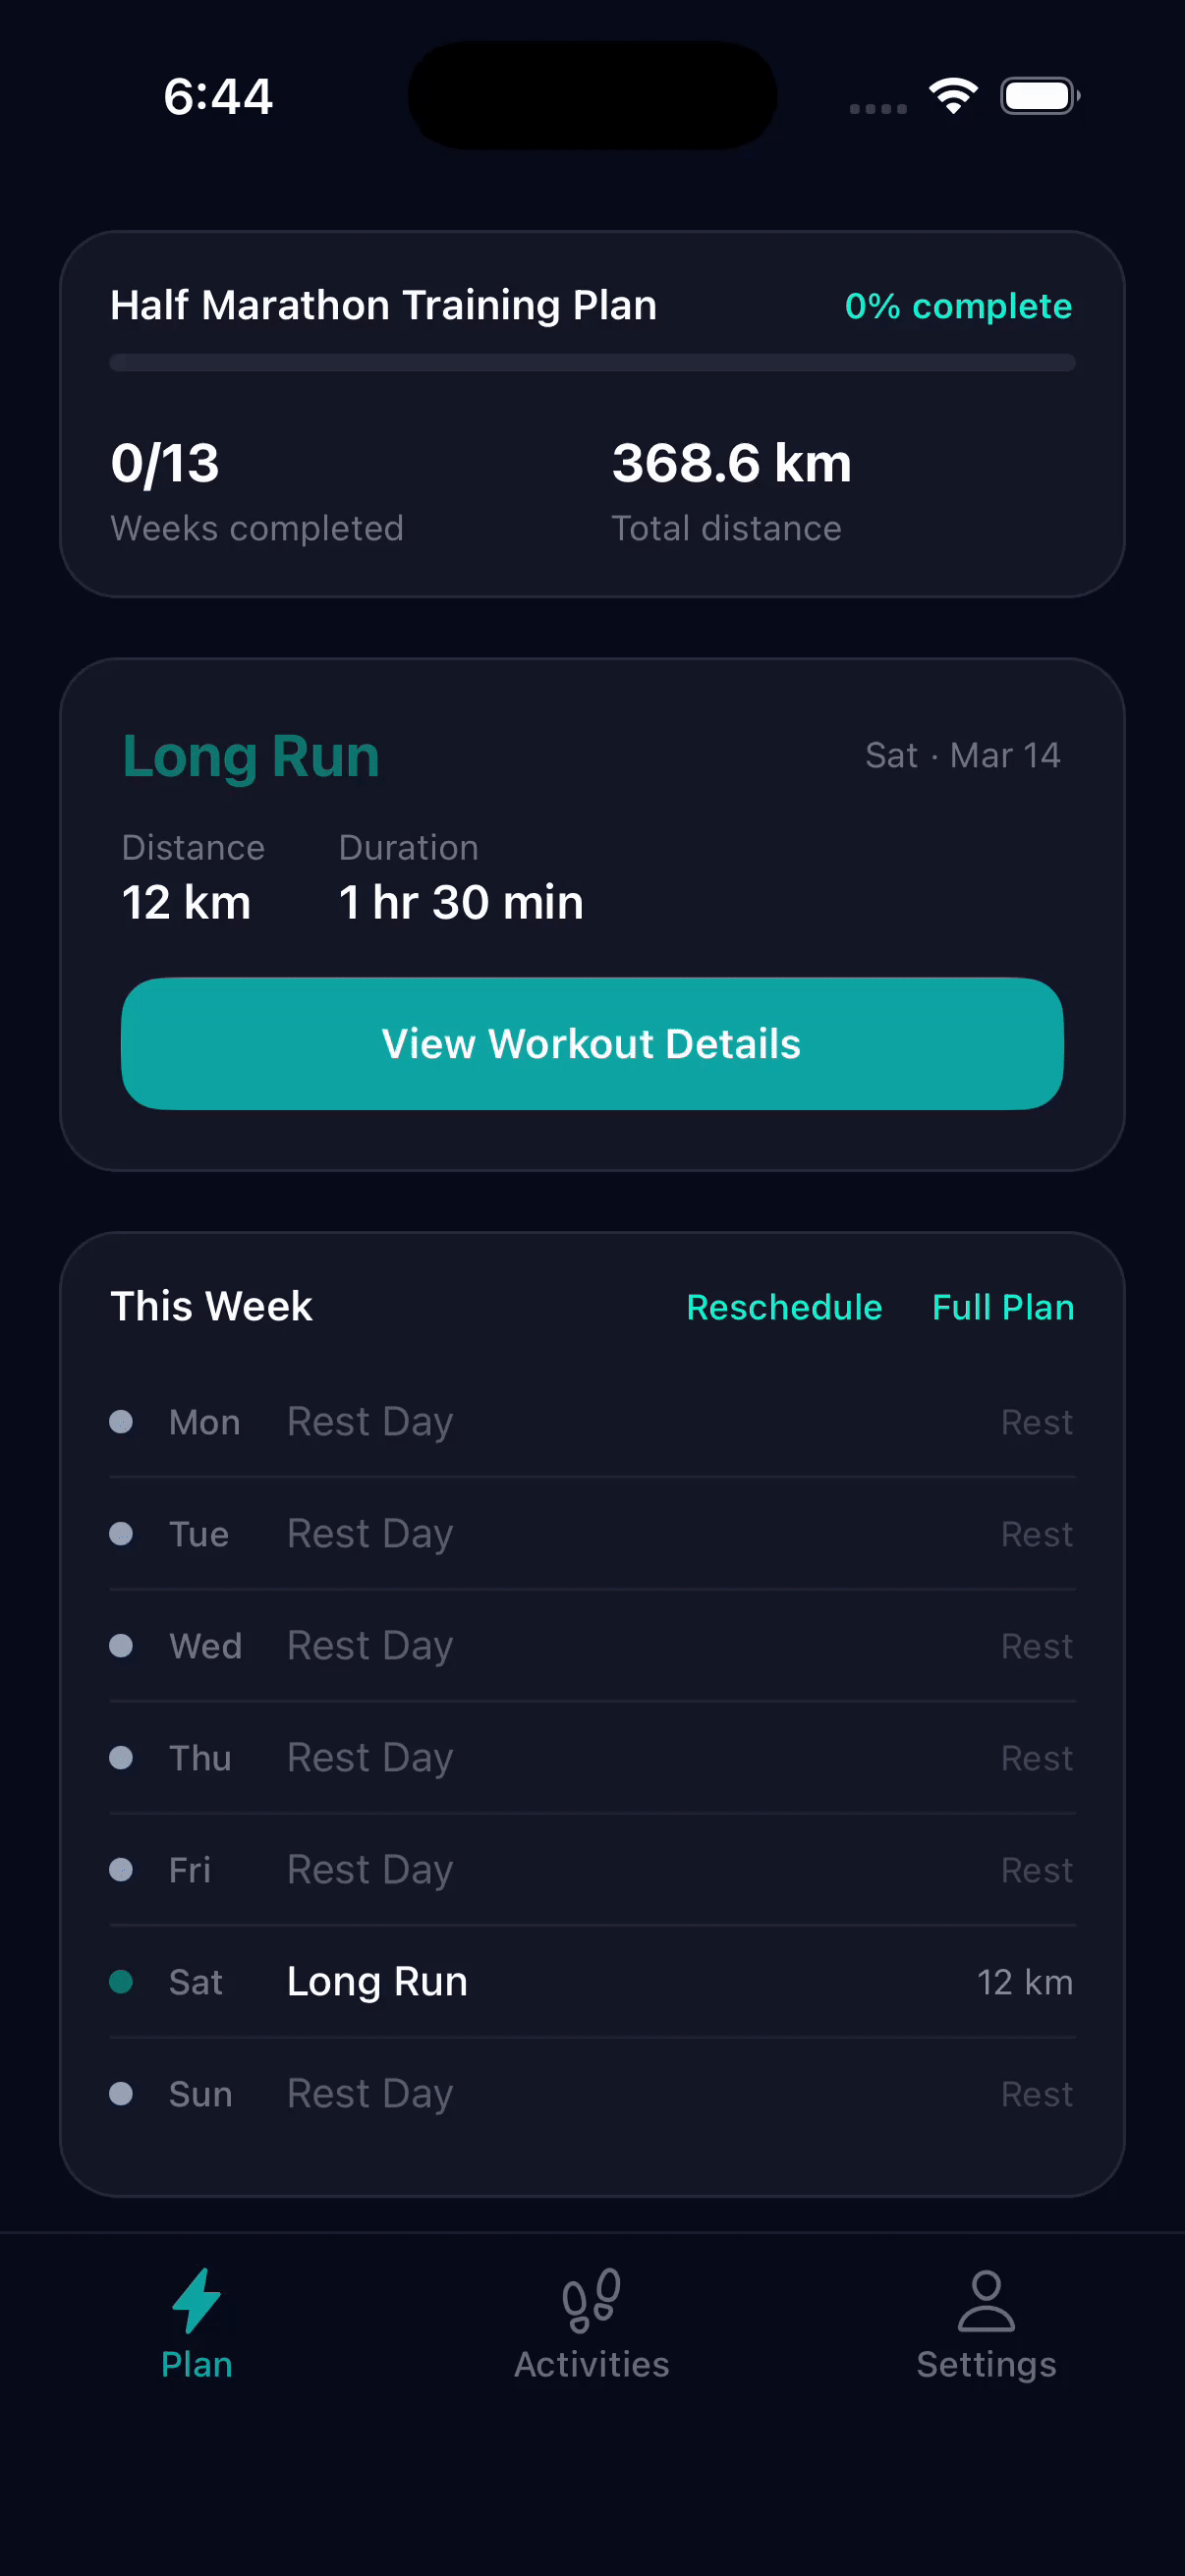1185x2576 pixels.
Task: Click the training plan progress bar
Action: coord(592,362)
